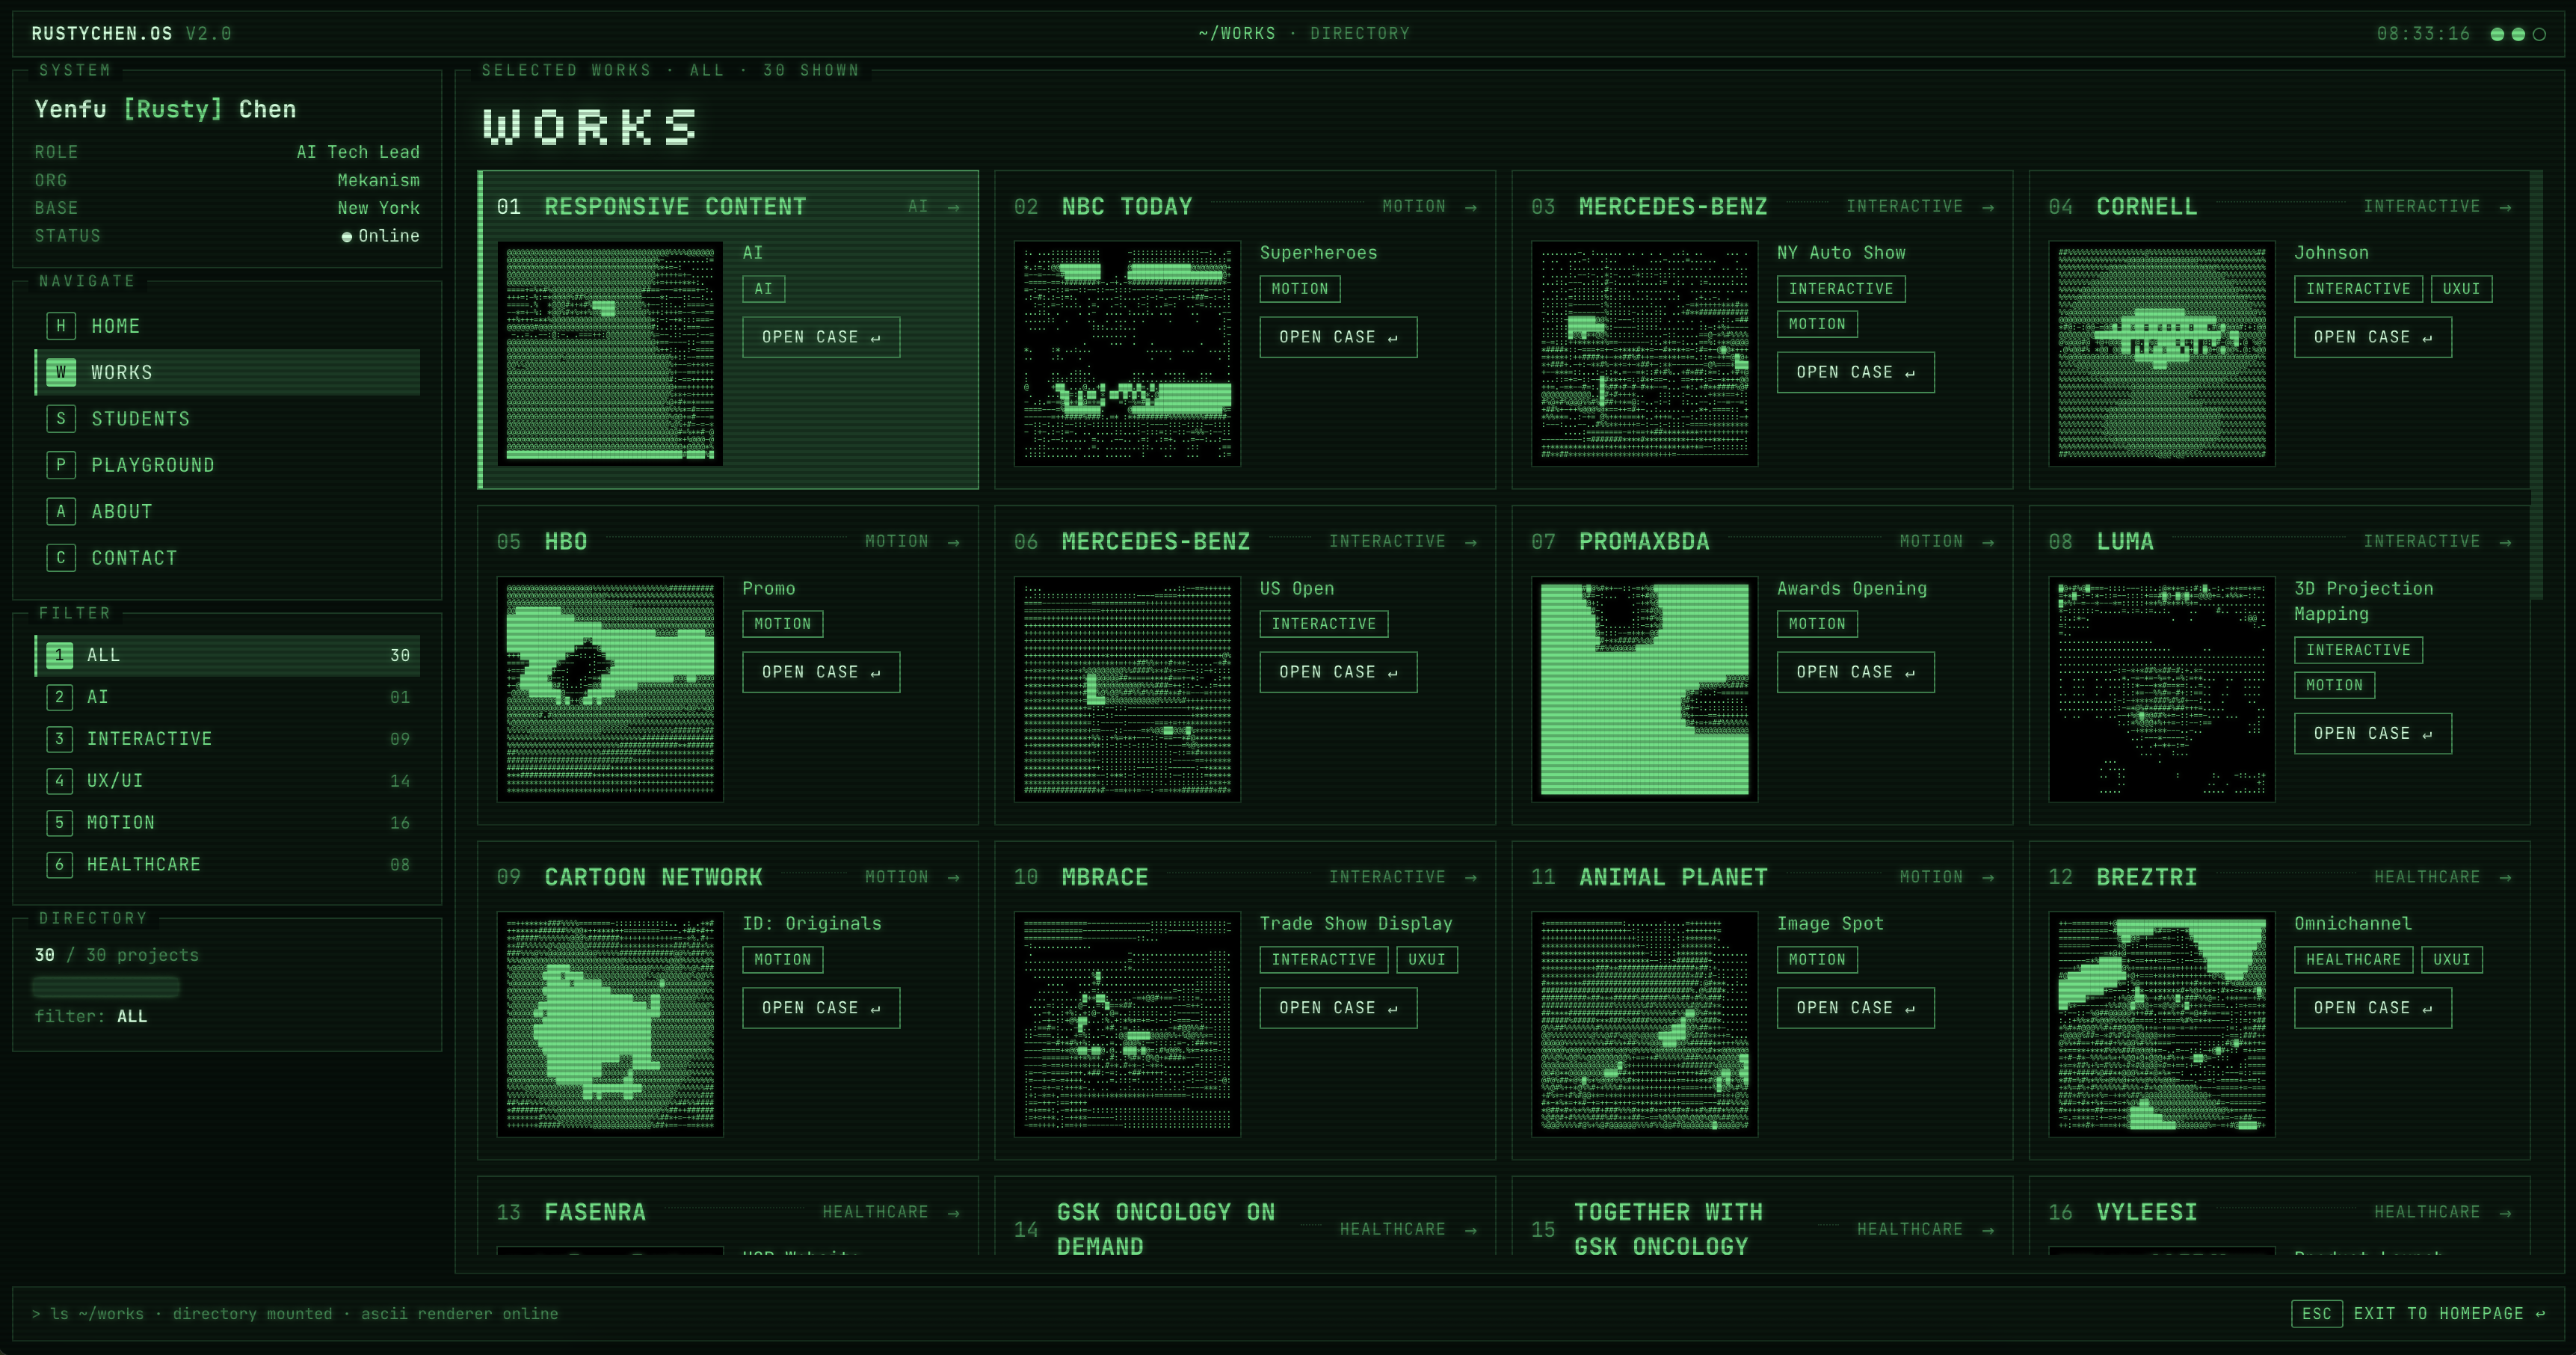
Task: Filter works by UX/UI category
Action: pos(227,781)
